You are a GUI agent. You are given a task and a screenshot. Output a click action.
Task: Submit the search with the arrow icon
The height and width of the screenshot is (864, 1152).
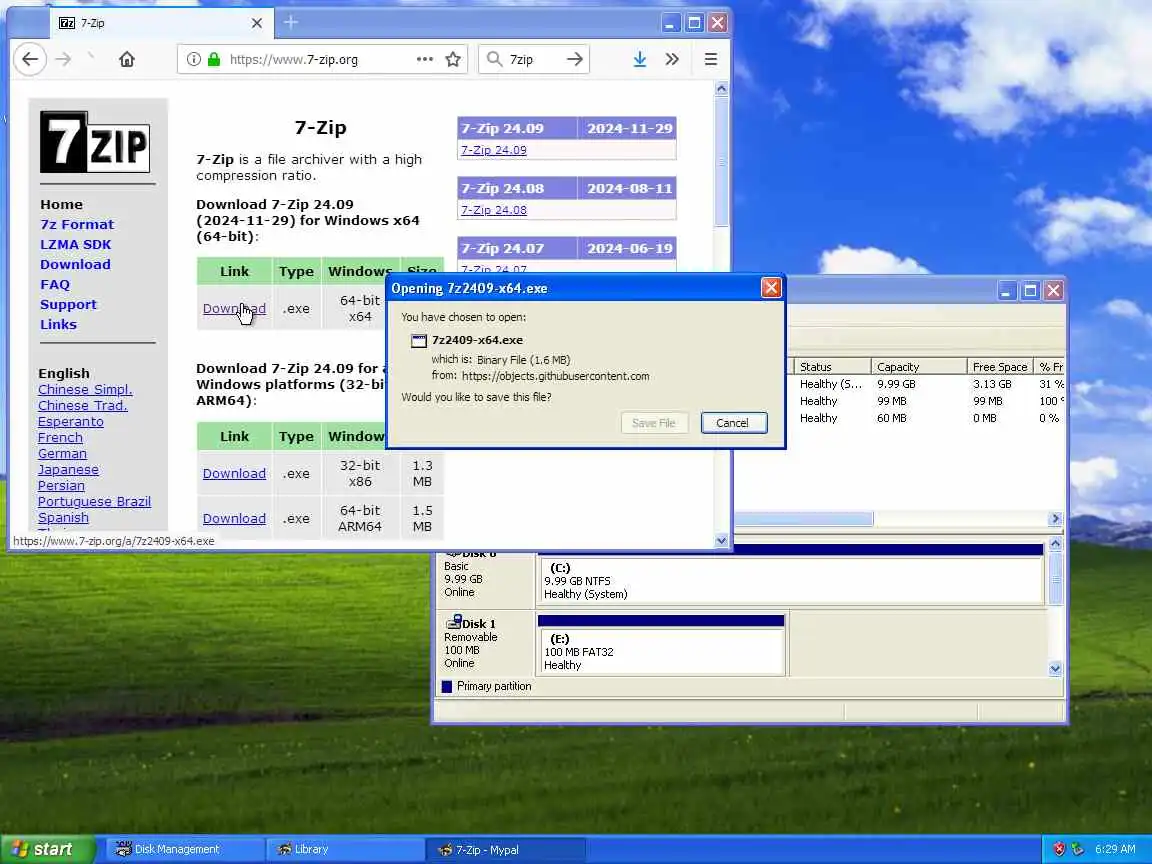point(575,60)
